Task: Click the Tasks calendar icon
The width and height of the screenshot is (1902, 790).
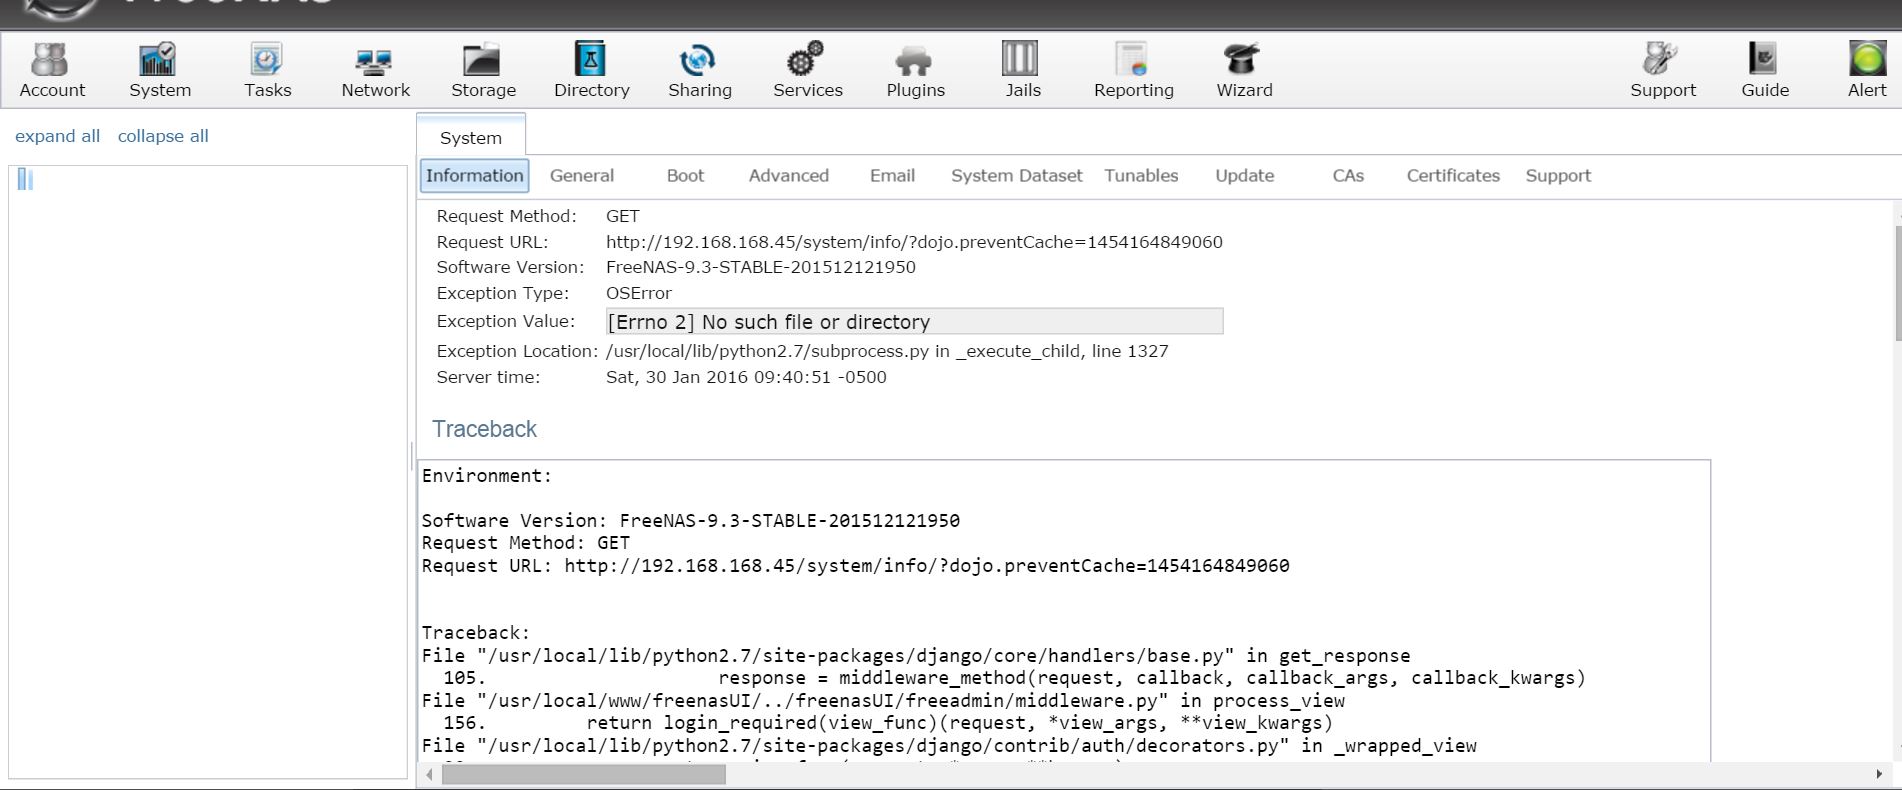Action: coord(267,61)
